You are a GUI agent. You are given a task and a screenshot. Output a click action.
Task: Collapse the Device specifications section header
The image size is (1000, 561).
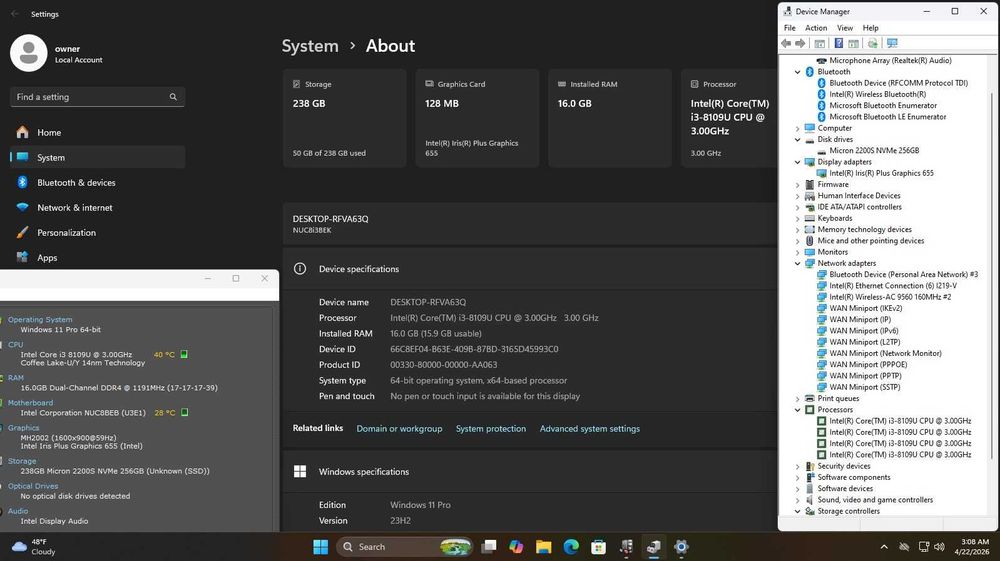tap(529, 269)
